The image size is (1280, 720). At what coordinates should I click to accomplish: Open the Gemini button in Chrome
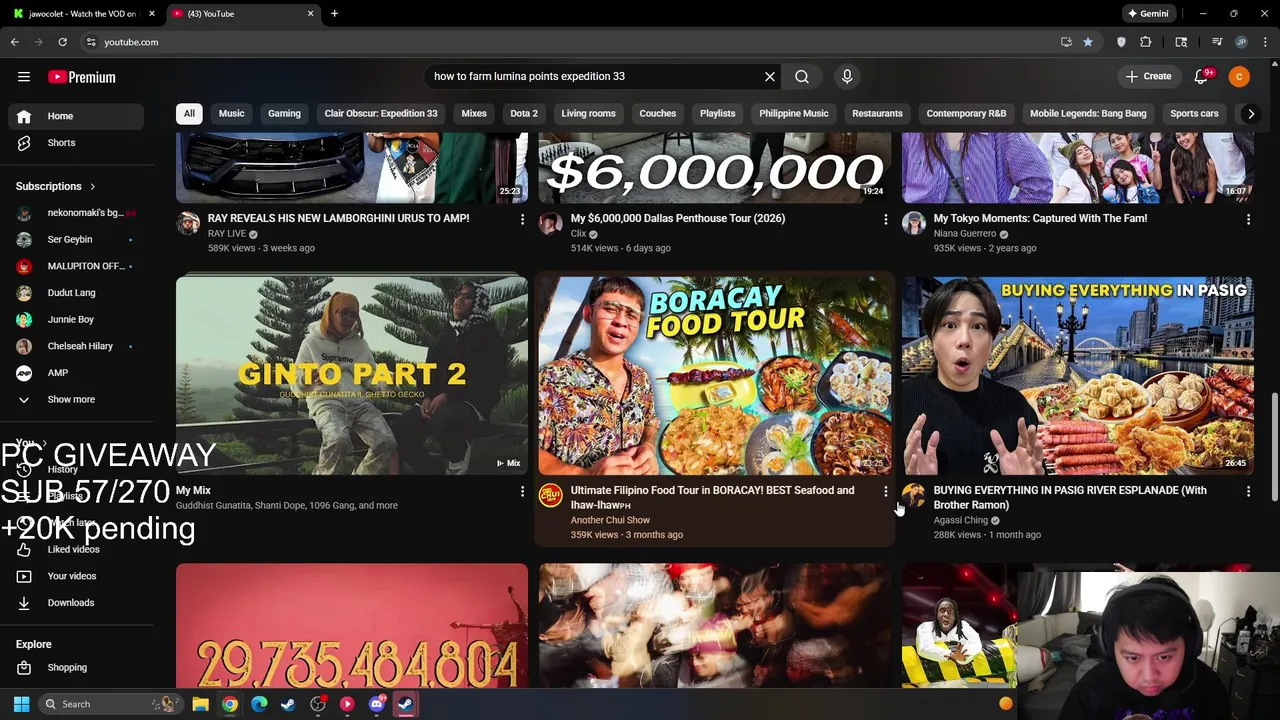[1147, 14]
